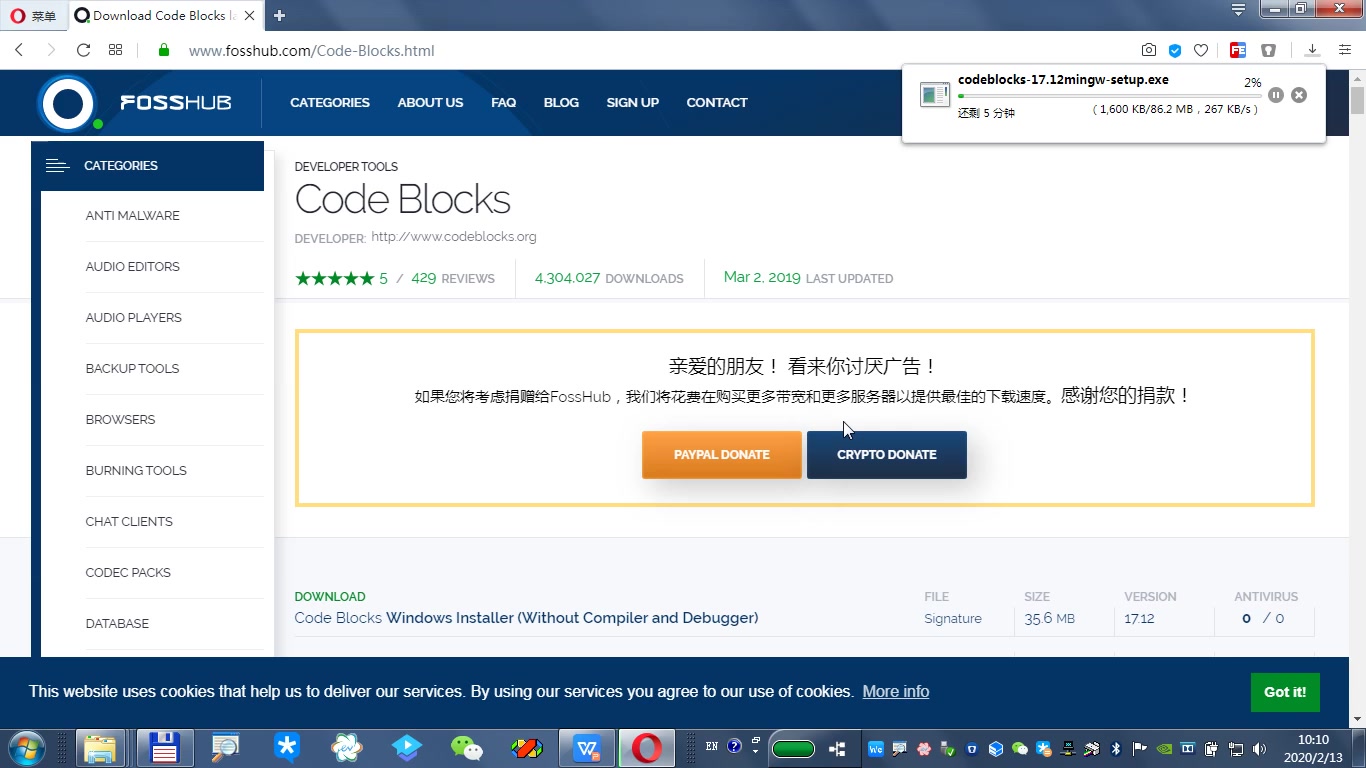Open volume control speaker tray icon

[1258, 748]
